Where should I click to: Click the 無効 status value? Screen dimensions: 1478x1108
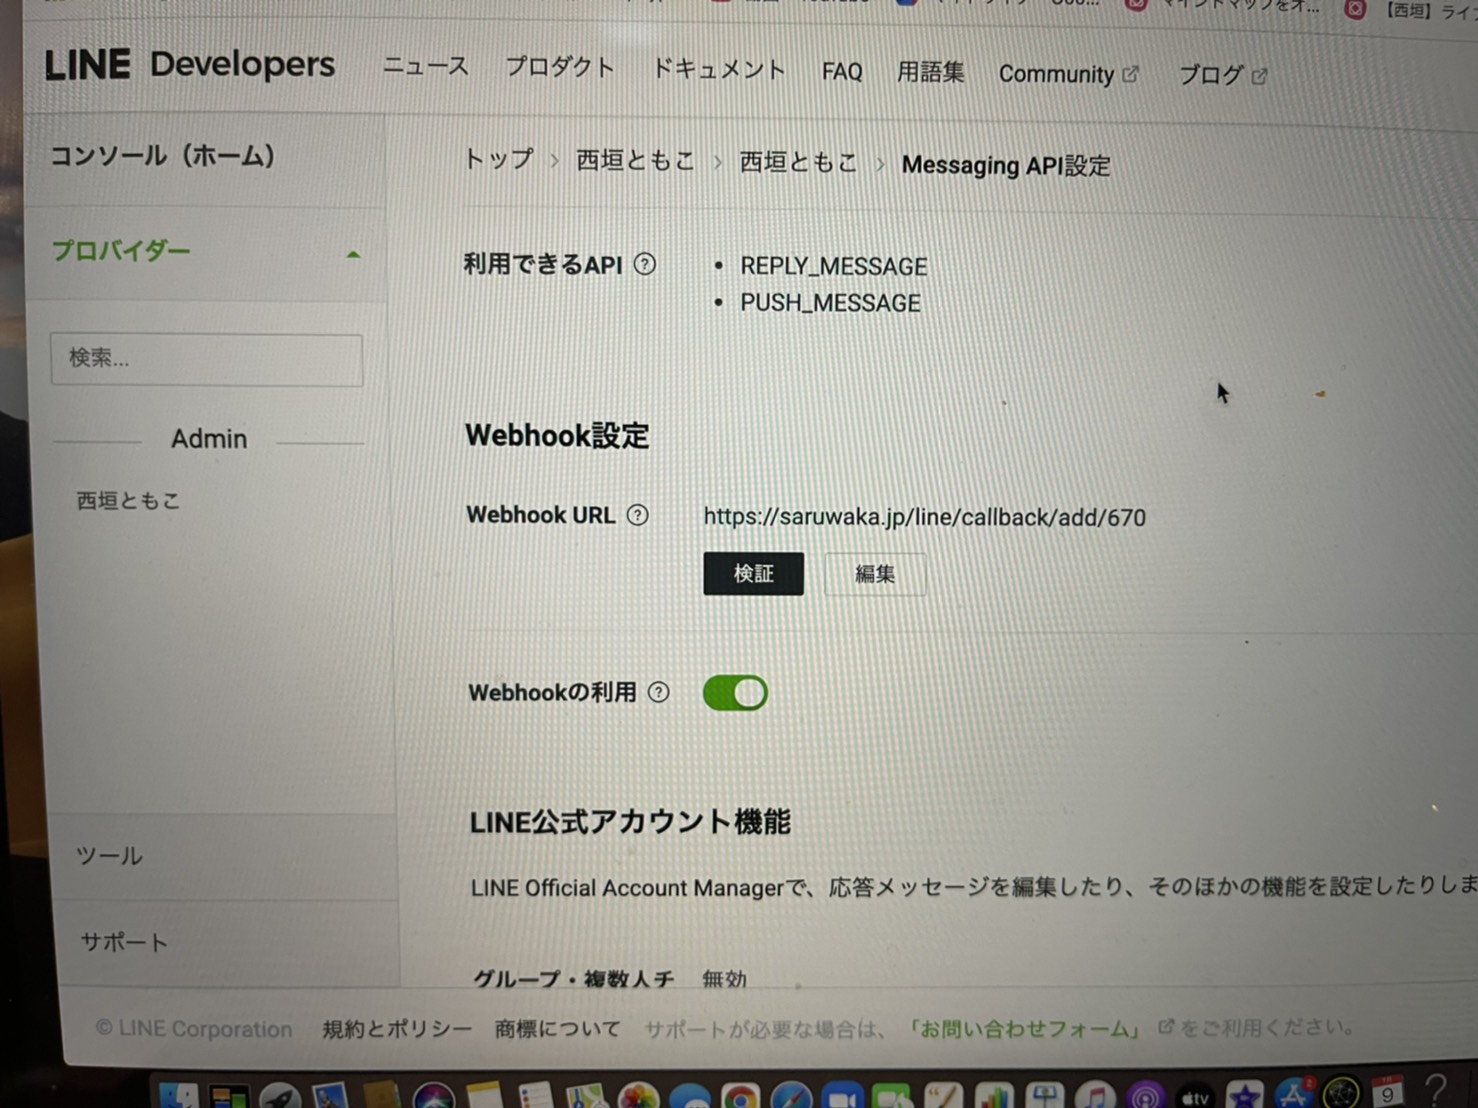pos(724,979)
